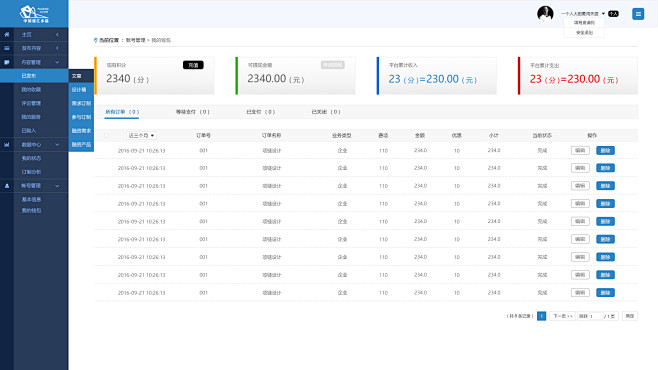This screenshot has width=658, height=370.
Task: Open 已购入 in the sidebar
Action: tap(29, 130)
